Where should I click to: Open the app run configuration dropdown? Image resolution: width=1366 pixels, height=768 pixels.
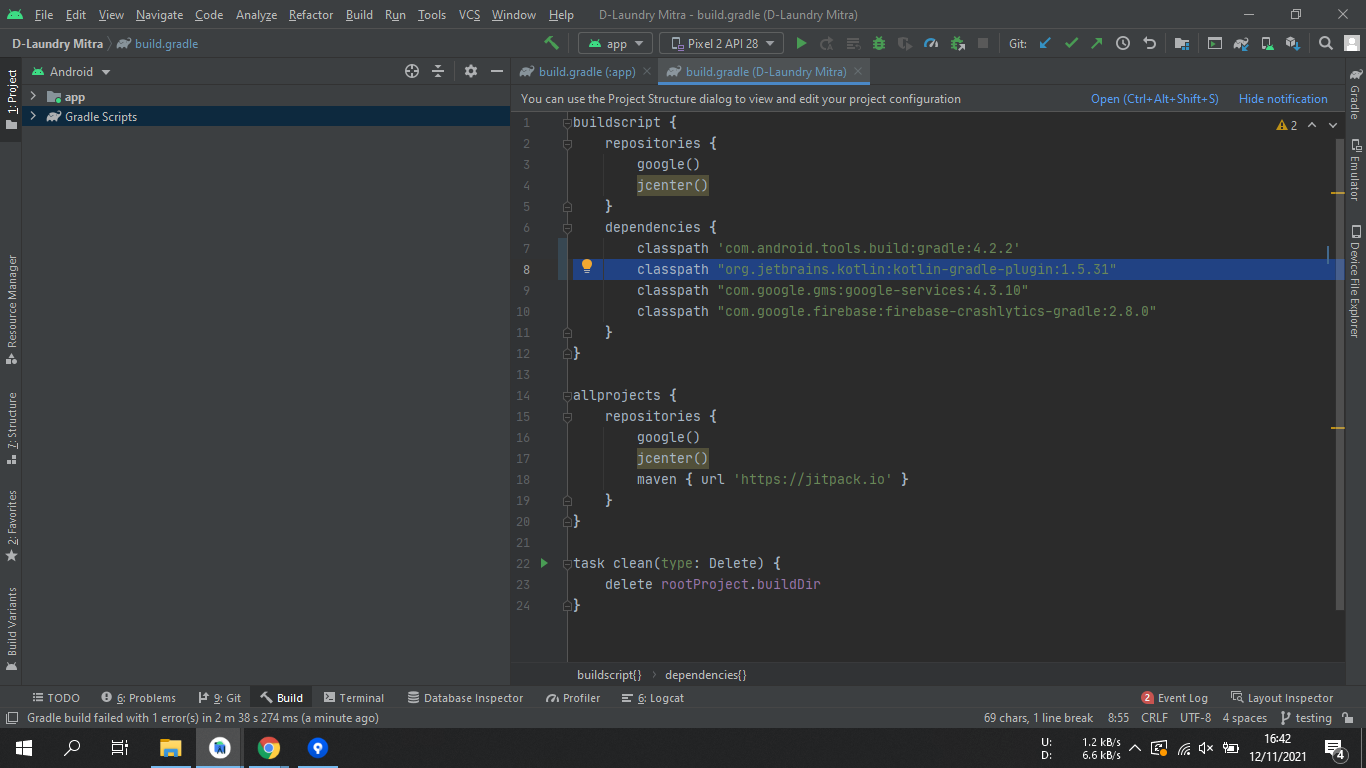click(616, 43)
